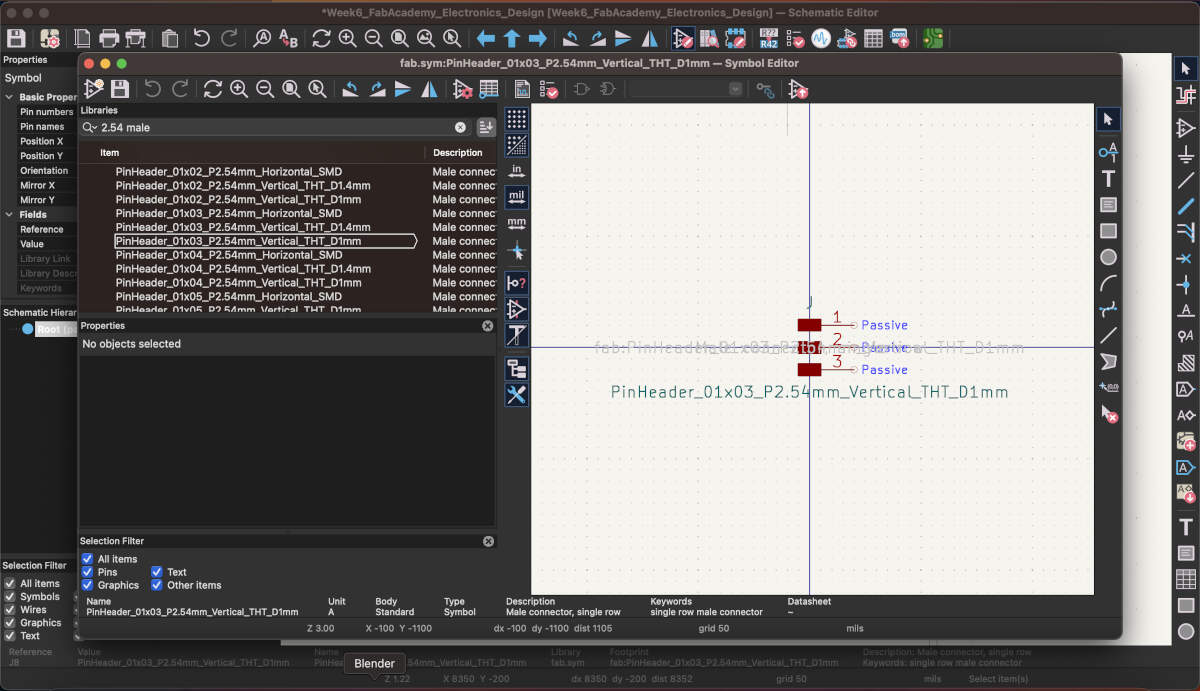
Task: Open the Symbol Library Browser in Schematic Editor
Action: 709,39
